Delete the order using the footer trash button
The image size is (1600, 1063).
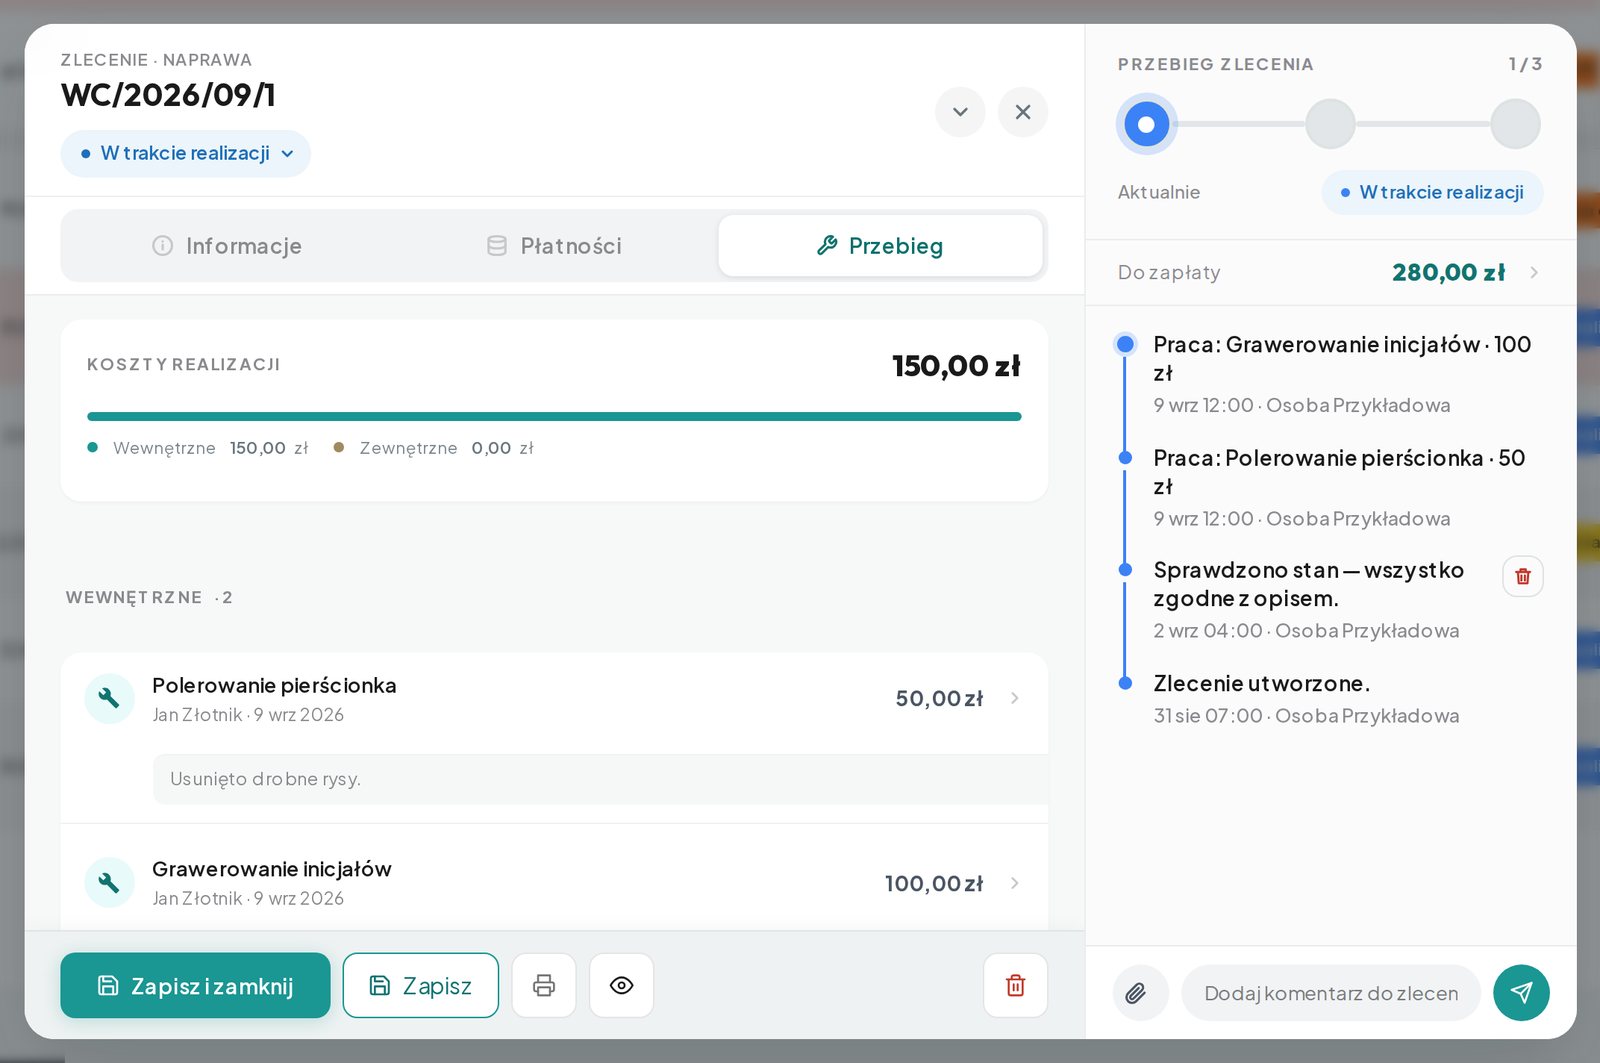point(1015,985)
